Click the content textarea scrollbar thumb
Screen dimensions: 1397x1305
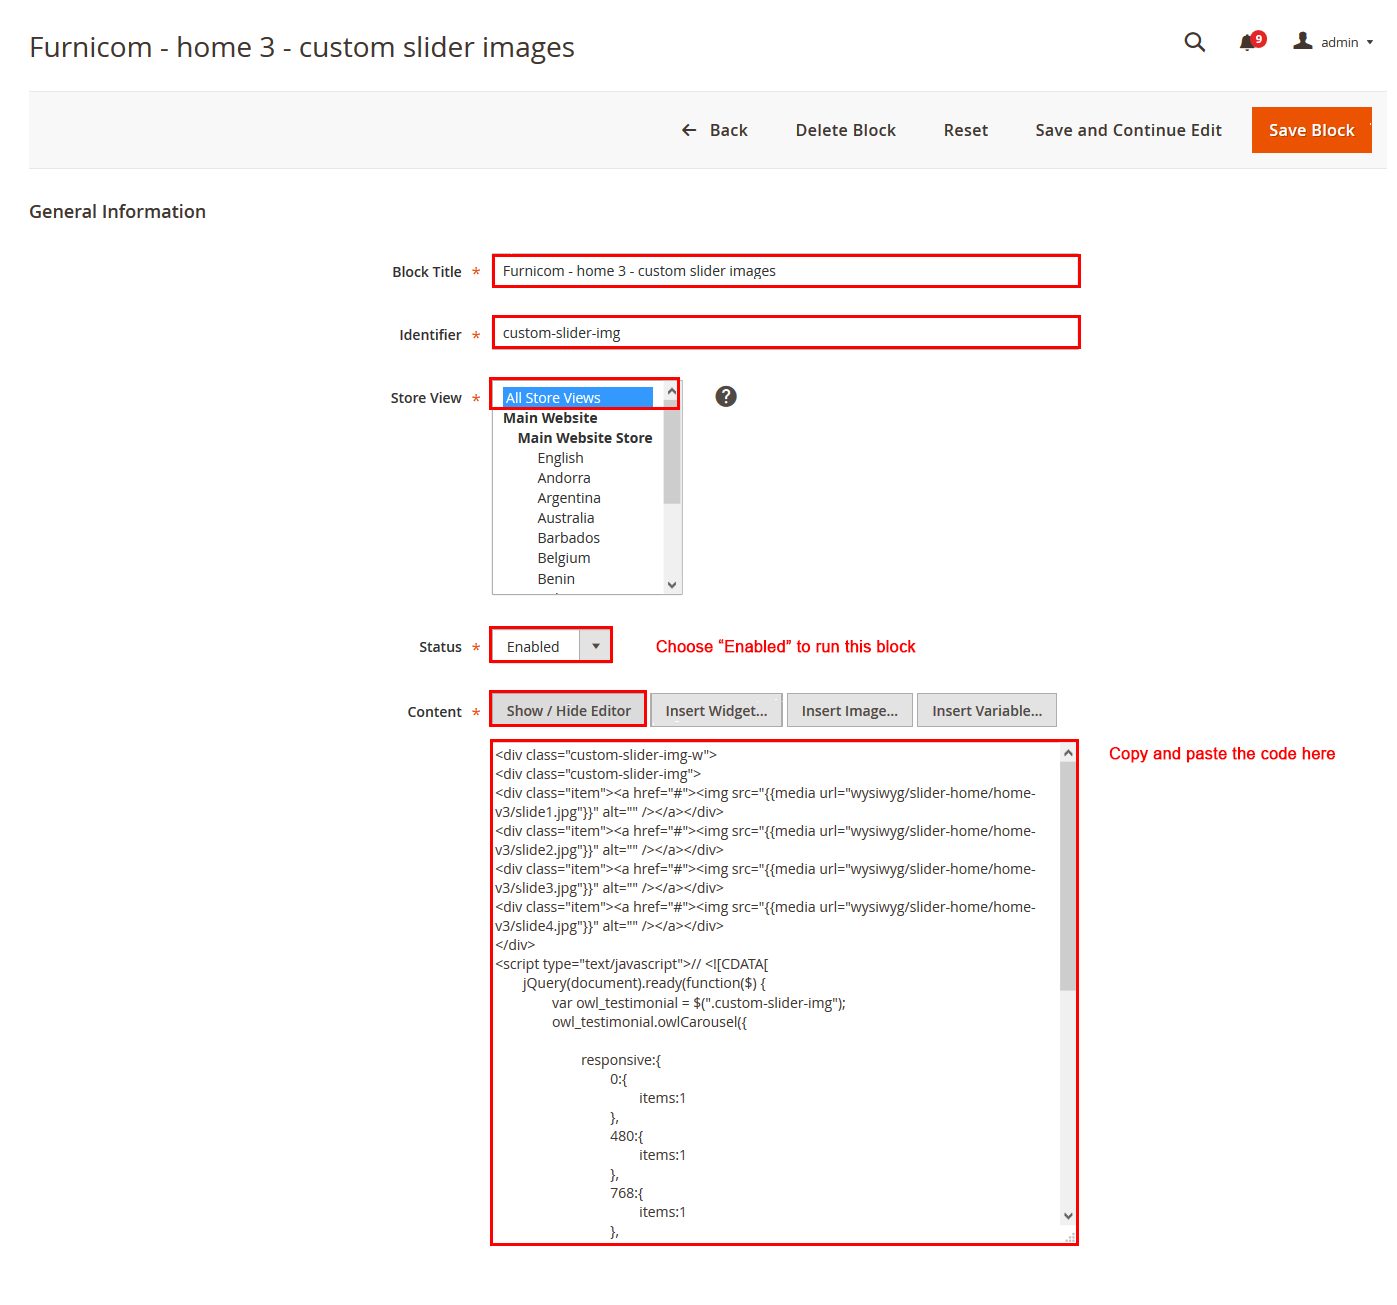pos(1068,876)
